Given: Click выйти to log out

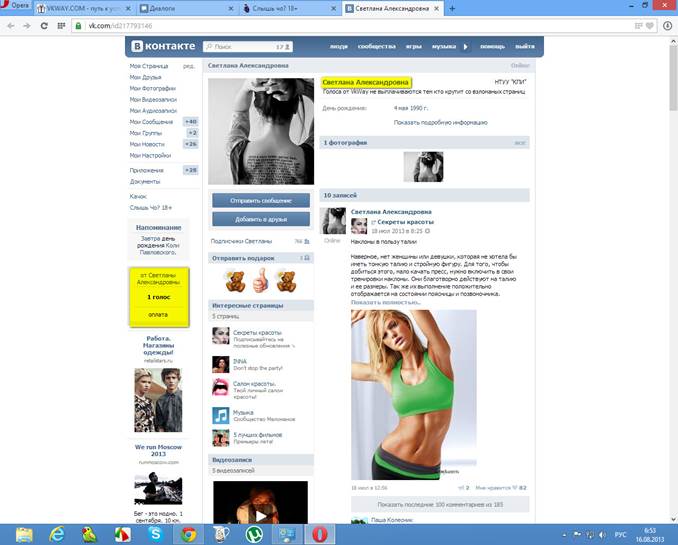Looking at the screenshot, I should 524,46.
